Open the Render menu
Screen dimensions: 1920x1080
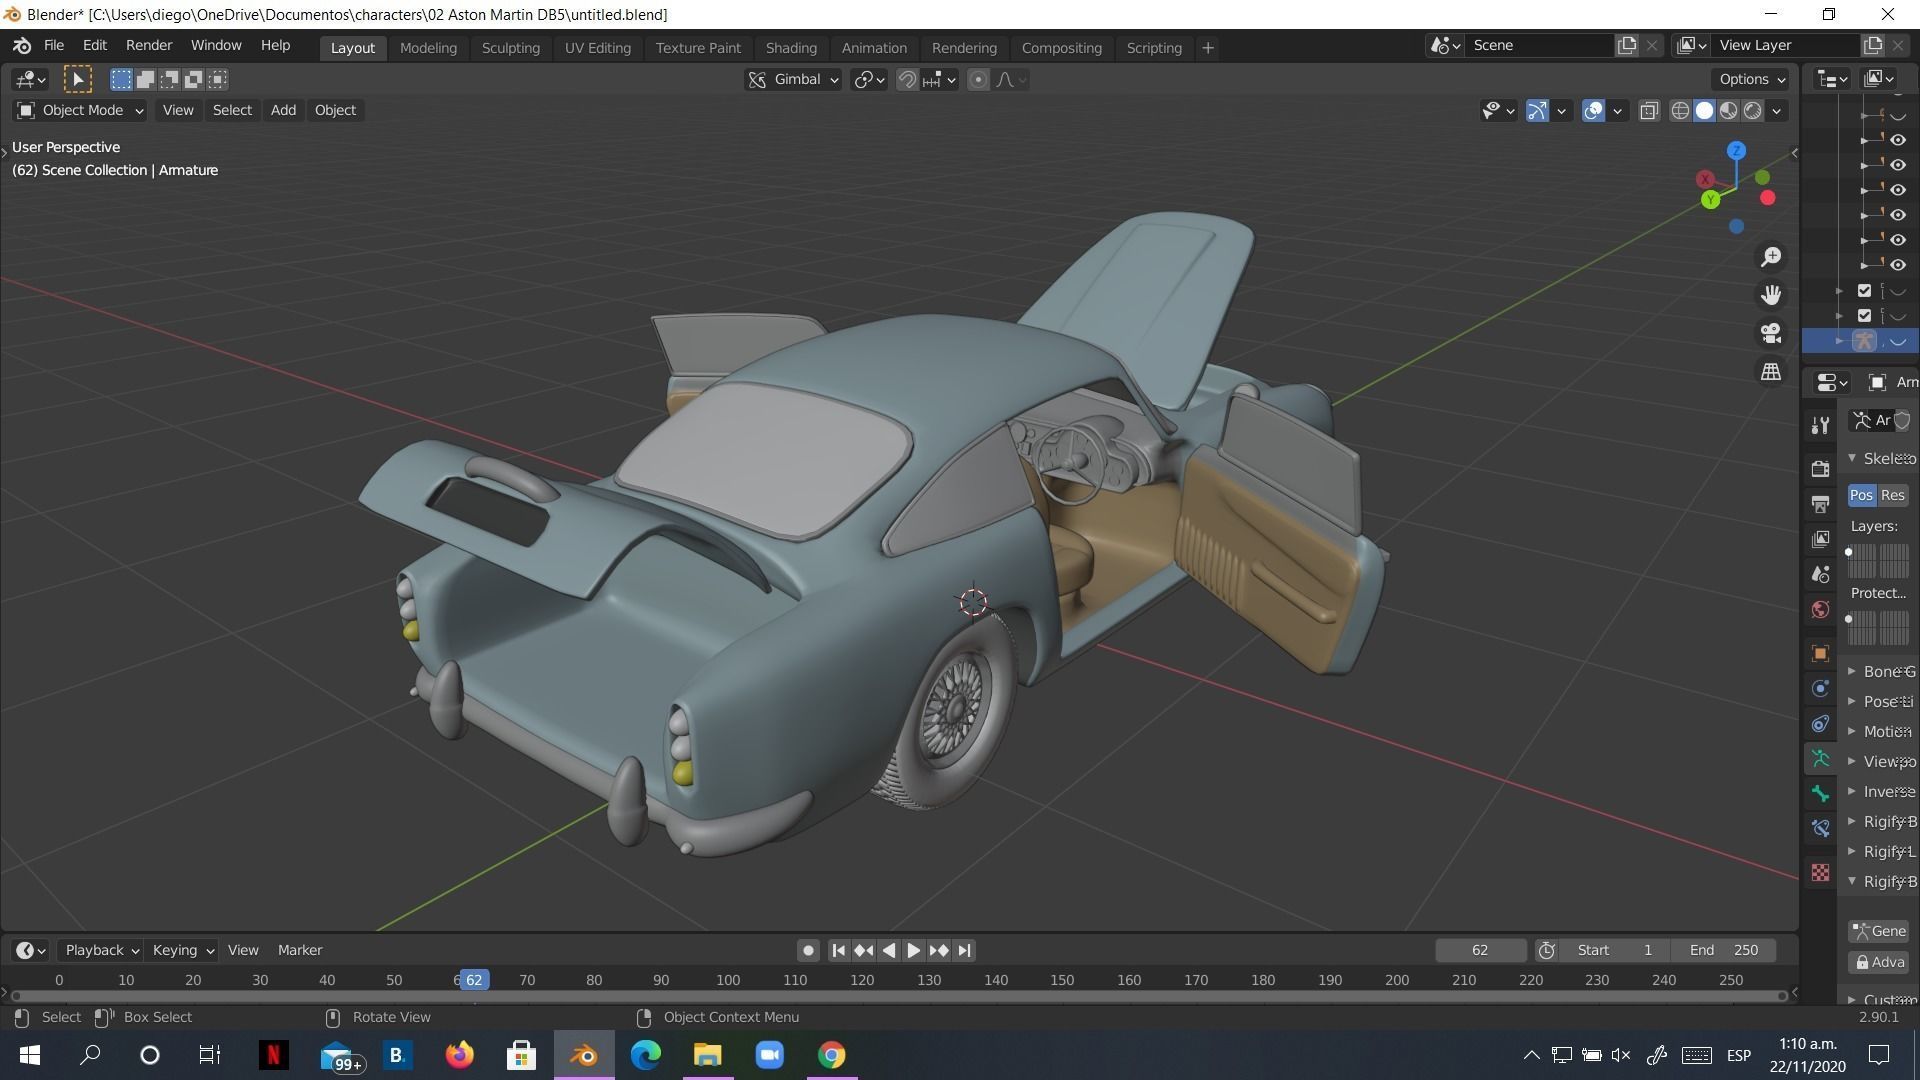149,46
